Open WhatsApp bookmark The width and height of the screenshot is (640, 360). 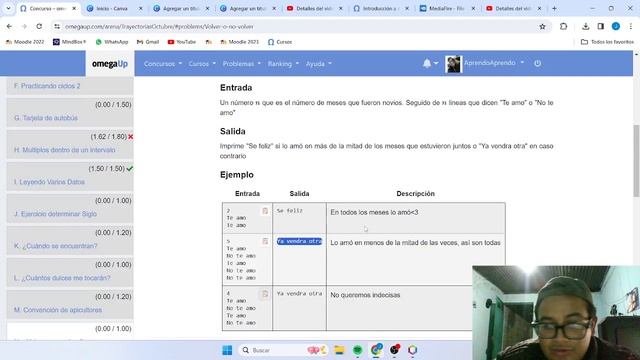112,42
